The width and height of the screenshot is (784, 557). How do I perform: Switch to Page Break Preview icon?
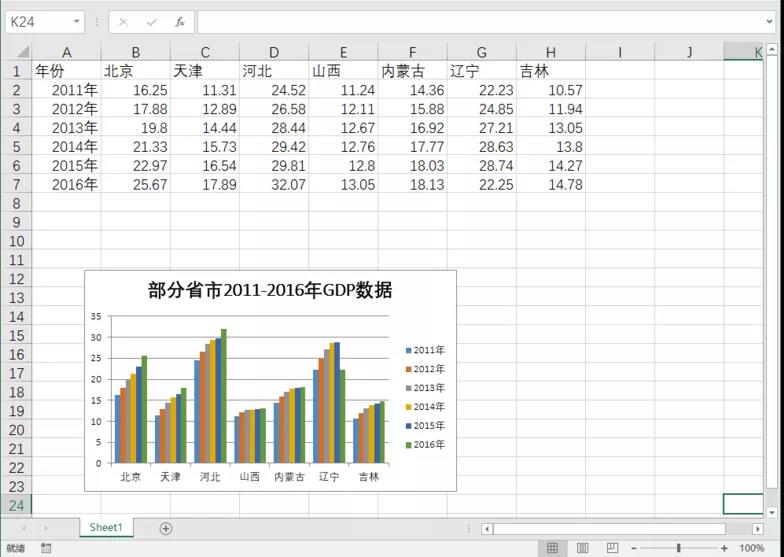coord(612,548)
